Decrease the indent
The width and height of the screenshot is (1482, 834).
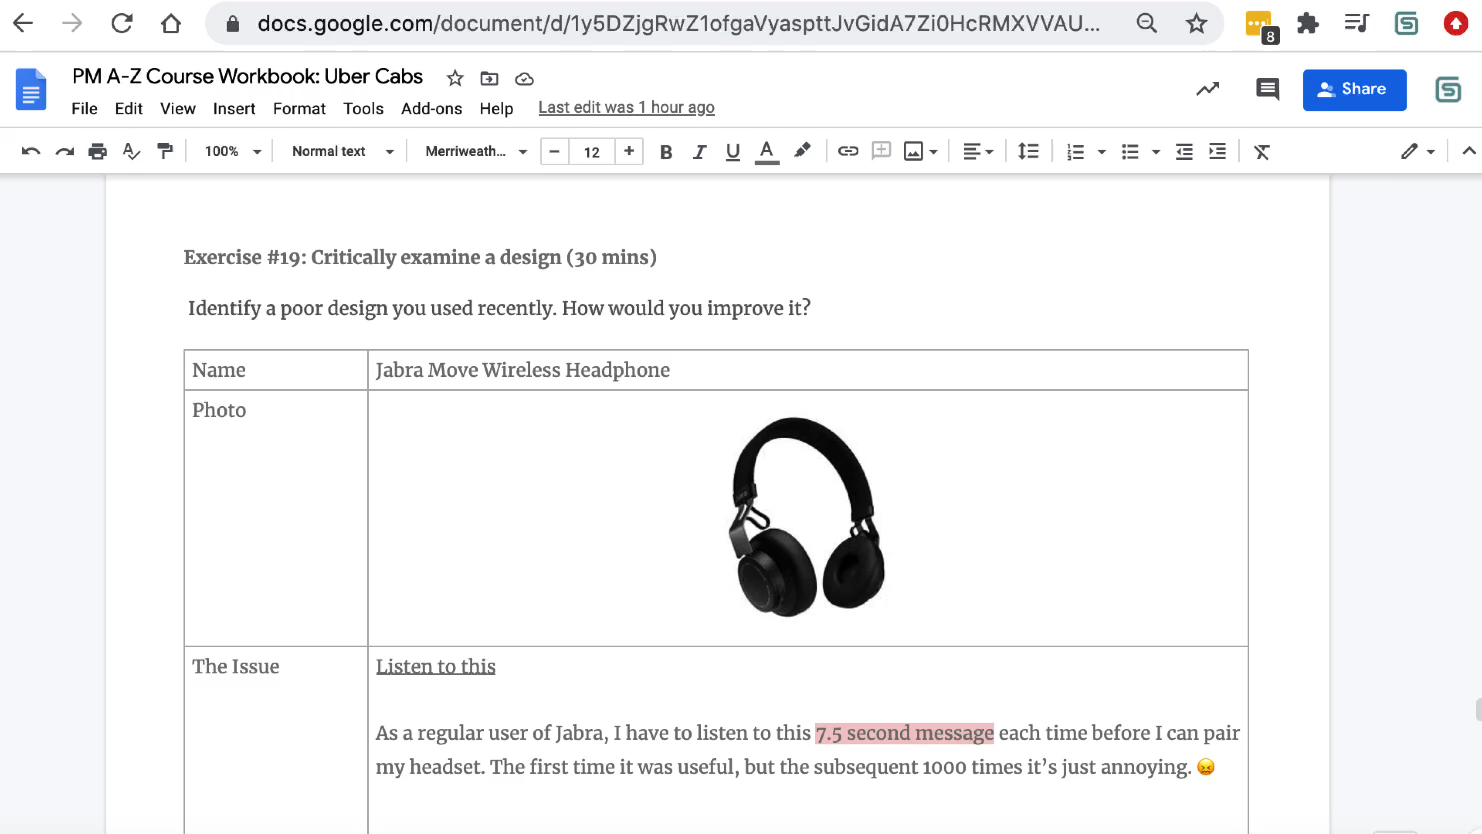click(x=1184, y=151)
